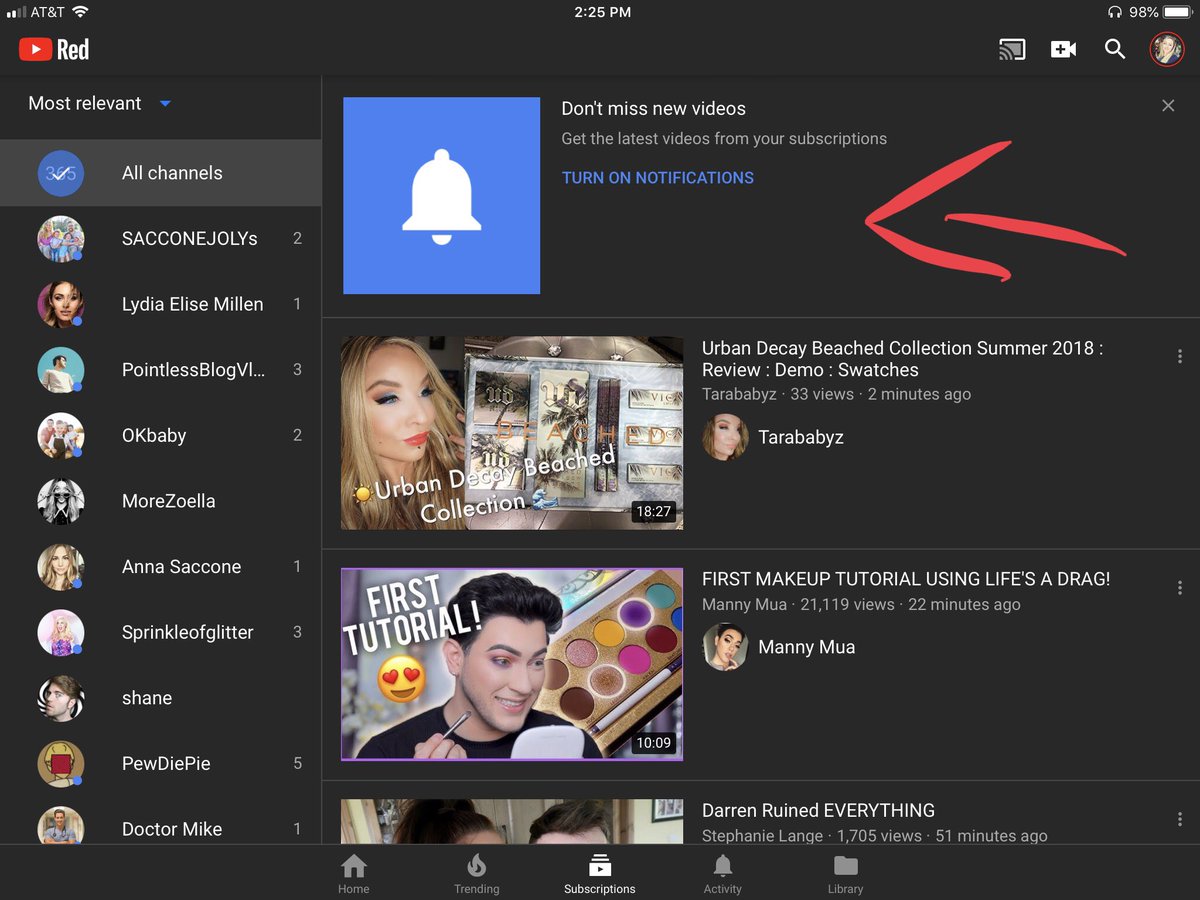Select All channels in the sidebar
Viewport: 1200px width, 900px height.
pos(160,173)
